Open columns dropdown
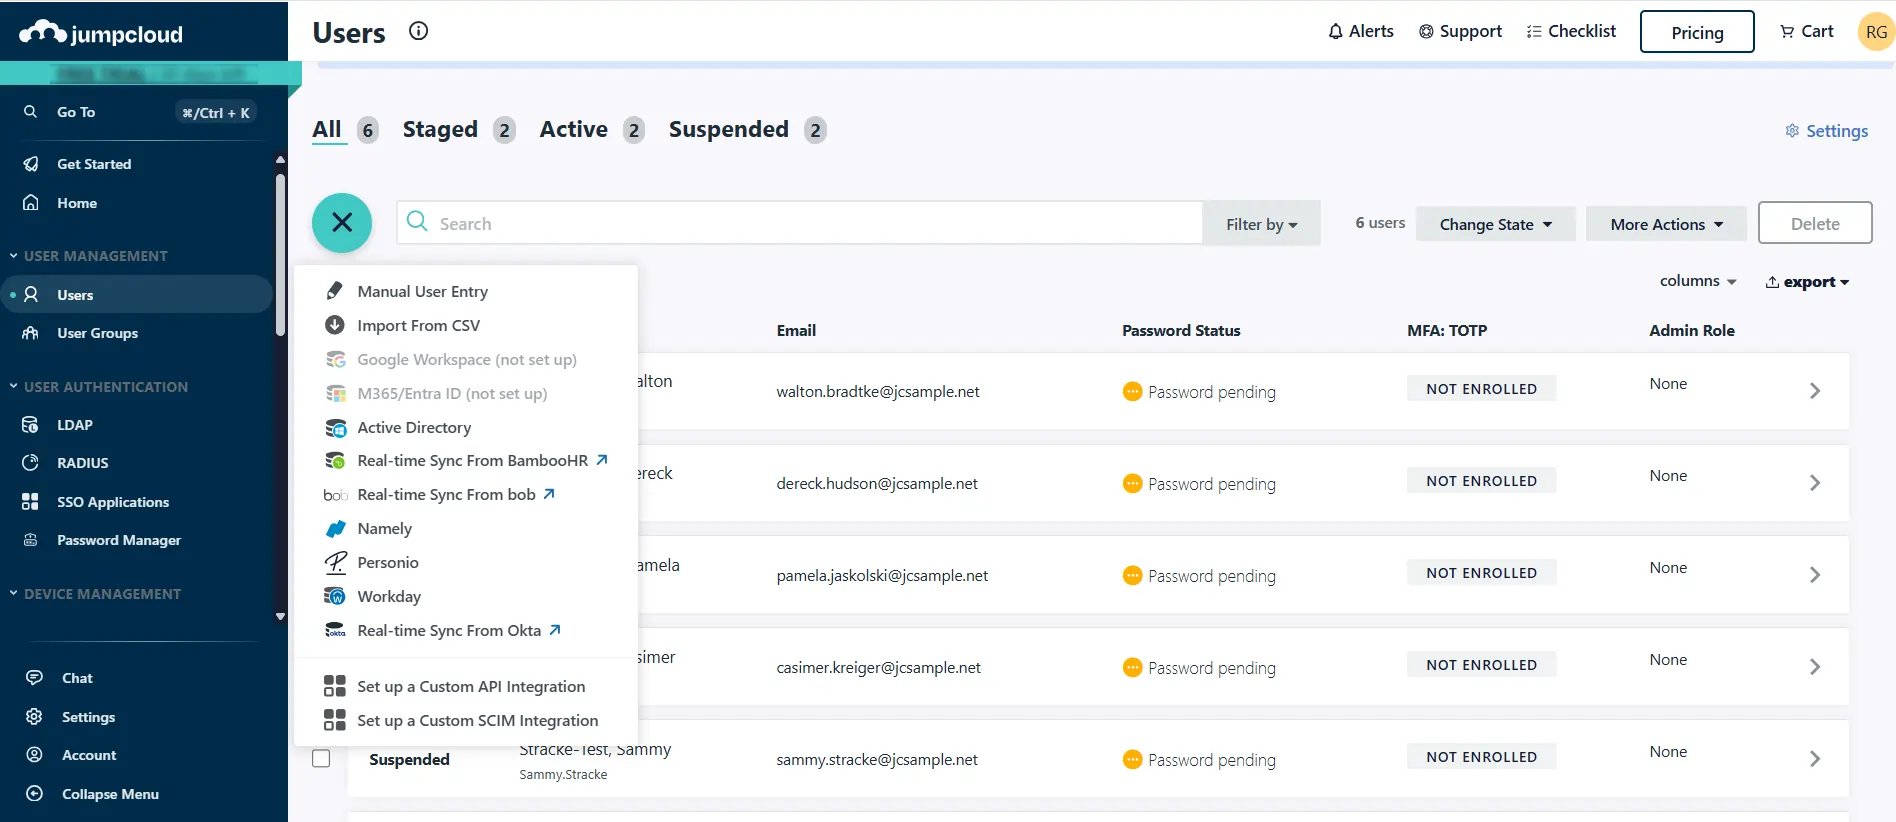This screenshot has height=822, width=1896. (x=1698, y=281)
